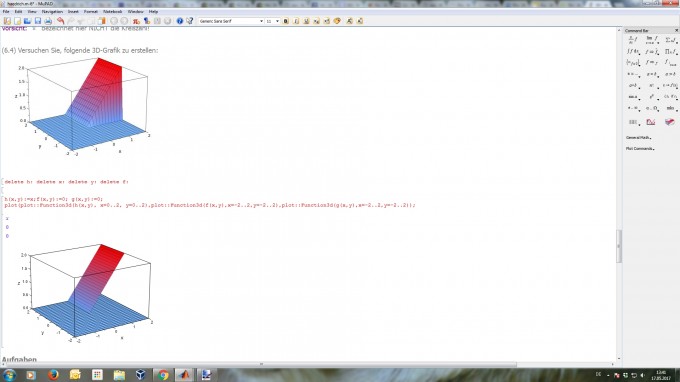
Task: Open the File menu
Action: point(6,12)
